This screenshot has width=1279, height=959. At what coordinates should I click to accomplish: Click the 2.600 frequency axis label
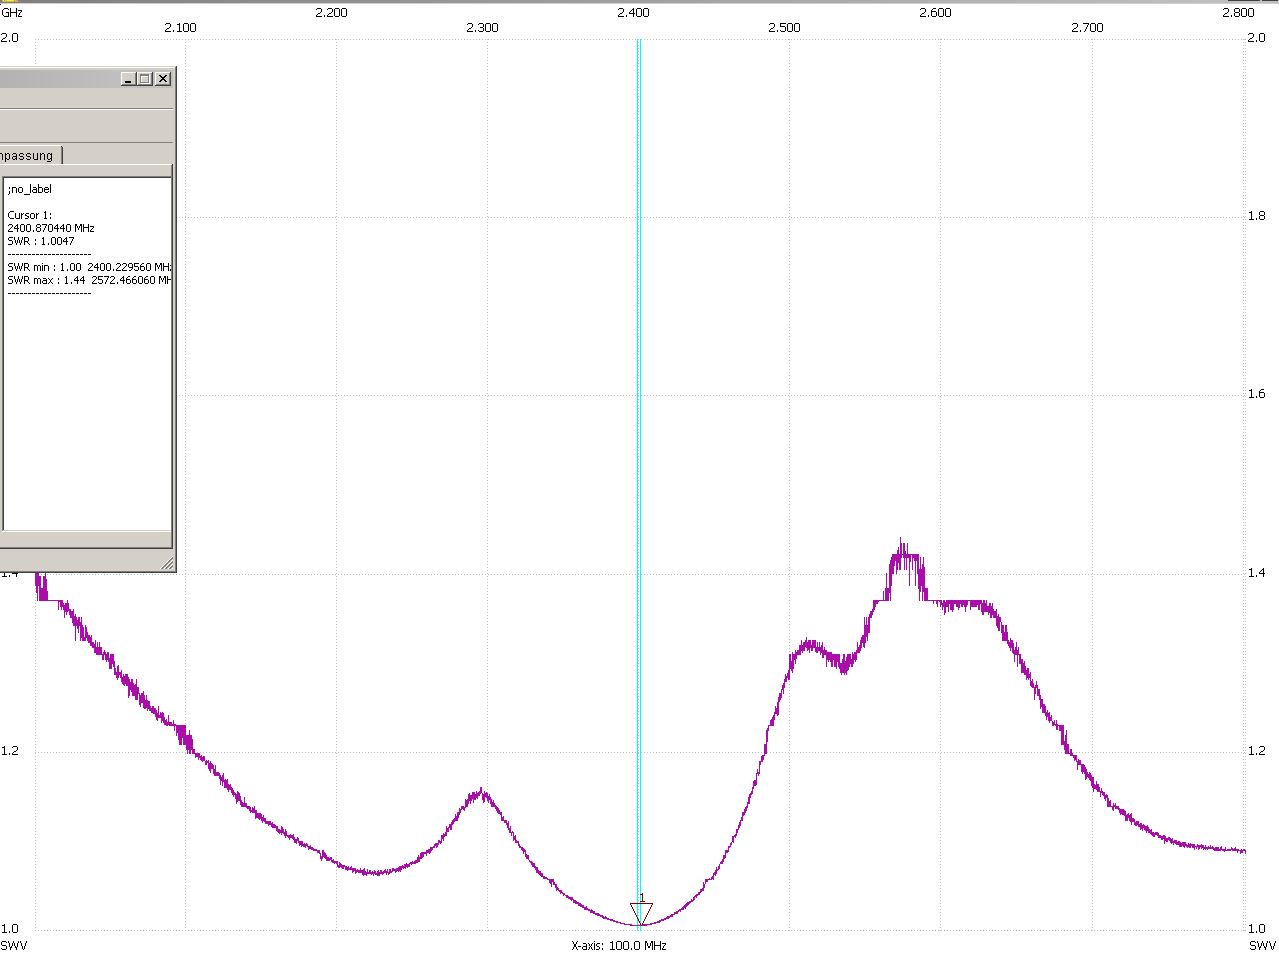coord(935,13)
